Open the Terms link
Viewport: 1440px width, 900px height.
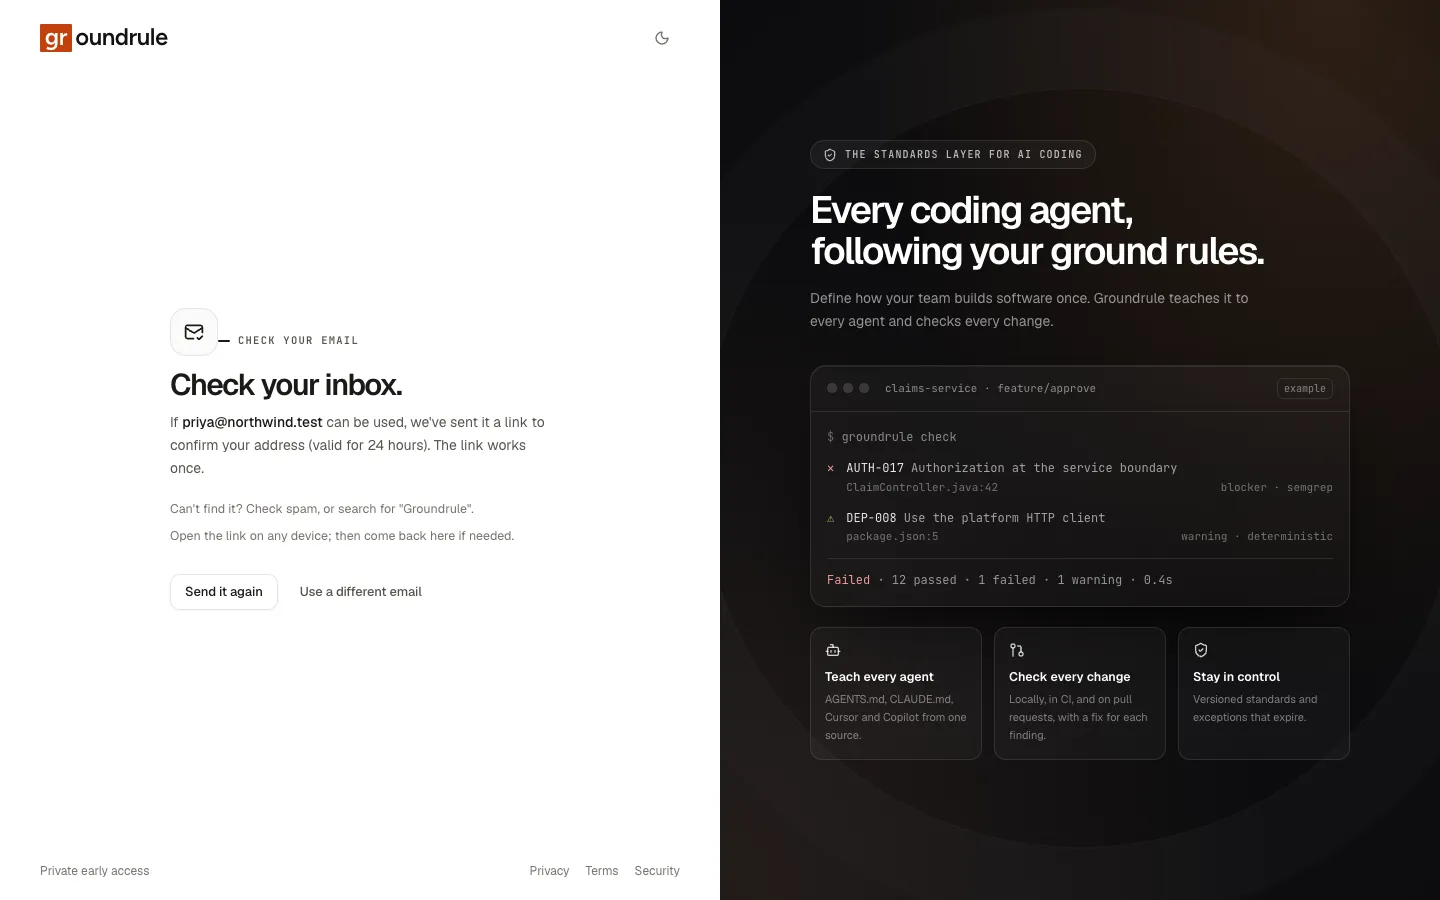click(602, 871)
